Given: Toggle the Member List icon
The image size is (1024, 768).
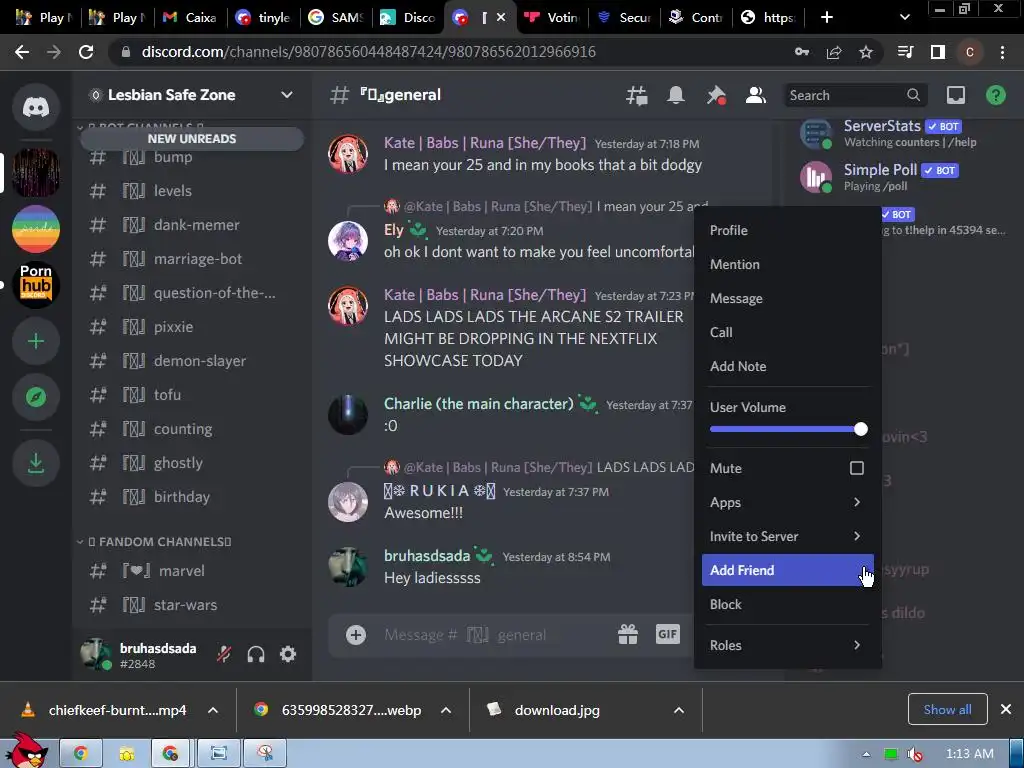Looking at the screenshot, I should click(x=756, y=95).
